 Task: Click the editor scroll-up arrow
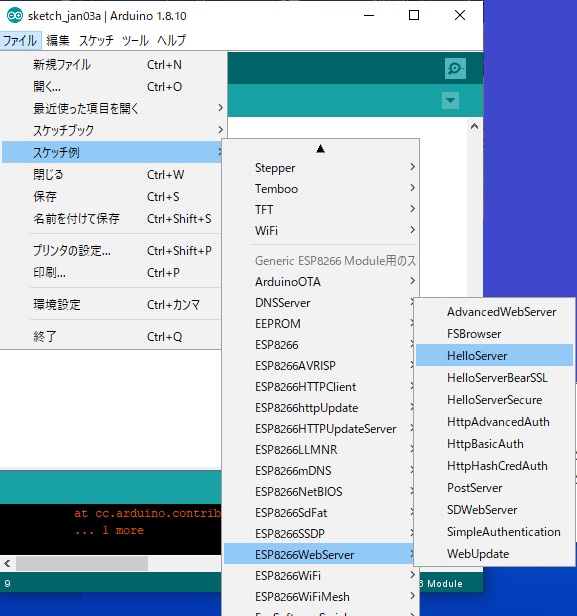[474, 126]
